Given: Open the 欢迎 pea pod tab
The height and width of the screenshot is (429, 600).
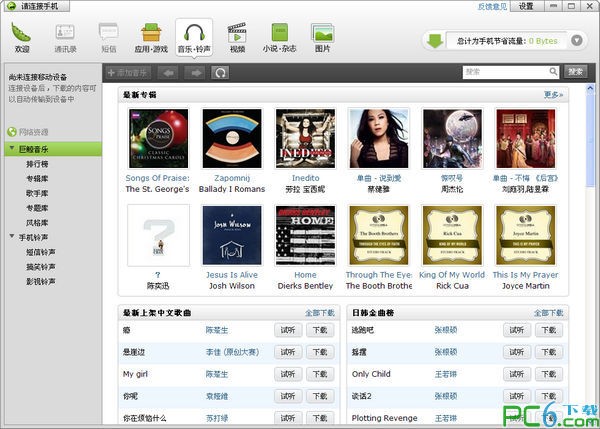Looking at the screenshot, I should pos(21,38).
